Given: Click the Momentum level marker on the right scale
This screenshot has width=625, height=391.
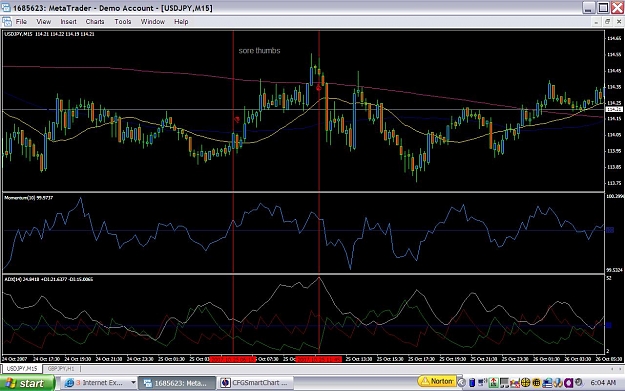Looking at the screenshot, I should 610,230.
